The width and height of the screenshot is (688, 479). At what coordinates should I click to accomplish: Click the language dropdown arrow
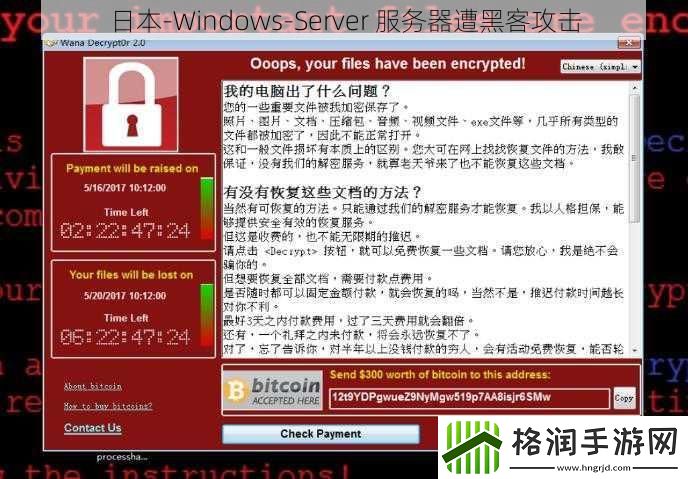635,67
